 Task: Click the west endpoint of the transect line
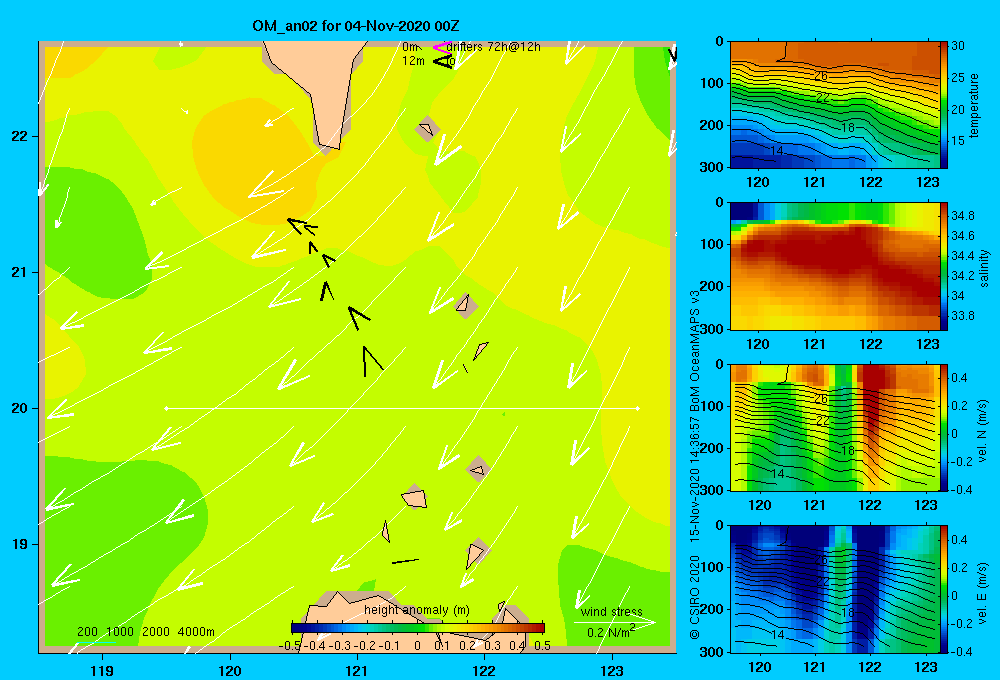(166, 408)
